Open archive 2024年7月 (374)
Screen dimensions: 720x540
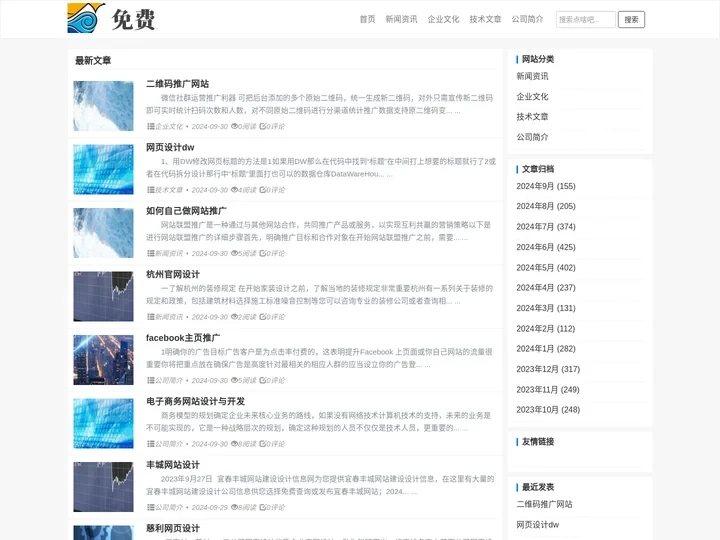[546, 227]
